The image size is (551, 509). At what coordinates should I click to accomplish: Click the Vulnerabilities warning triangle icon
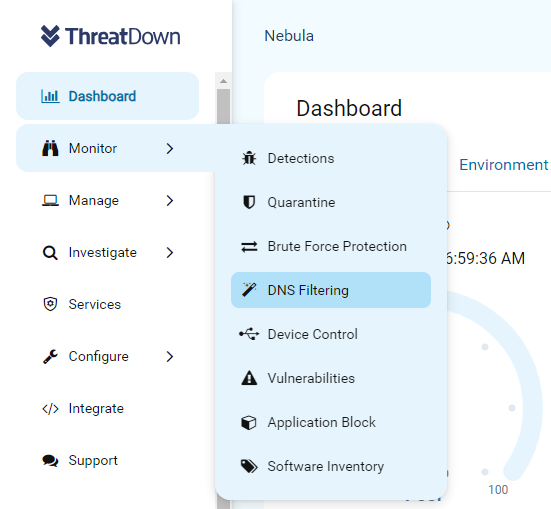tap(249, 378)
